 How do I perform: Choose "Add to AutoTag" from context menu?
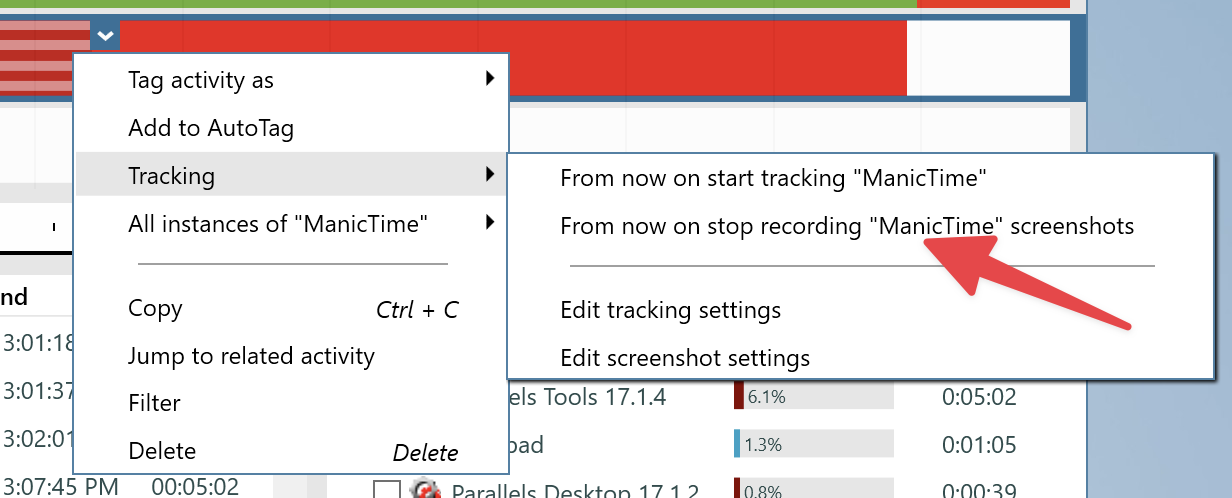click(211, 128)
